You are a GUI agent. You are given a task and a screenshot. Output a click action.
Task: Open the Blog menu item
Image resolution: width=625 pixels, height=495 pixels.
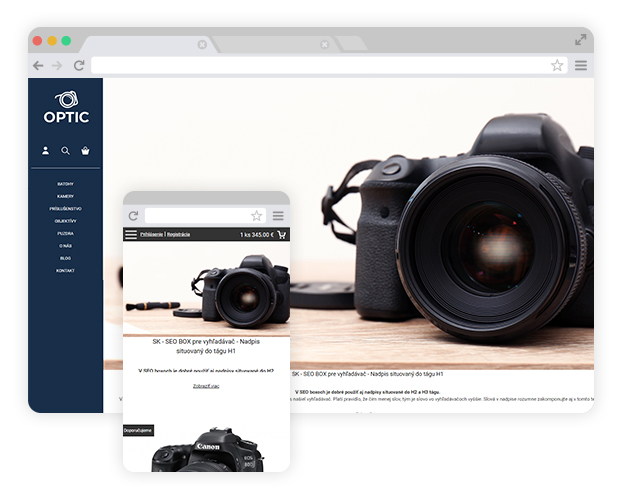pos(65,258)
